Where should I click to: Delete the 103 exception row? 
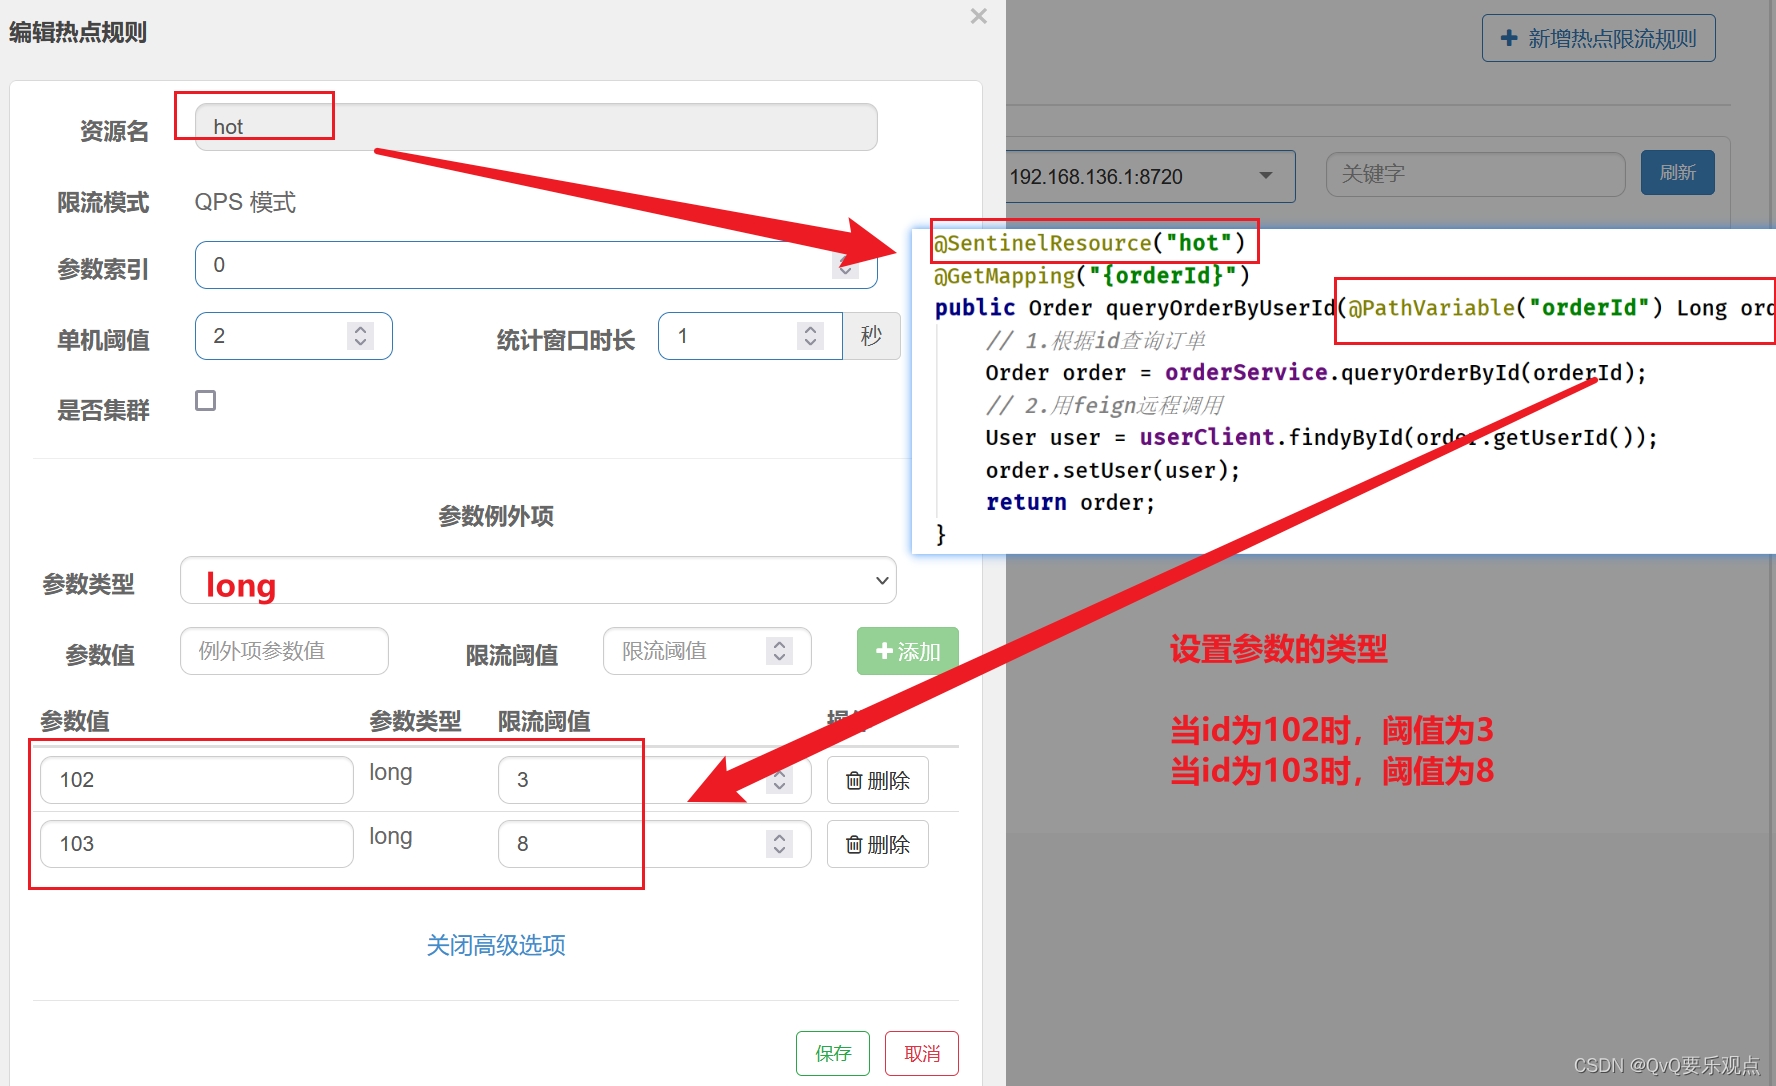tap(878, 844)
